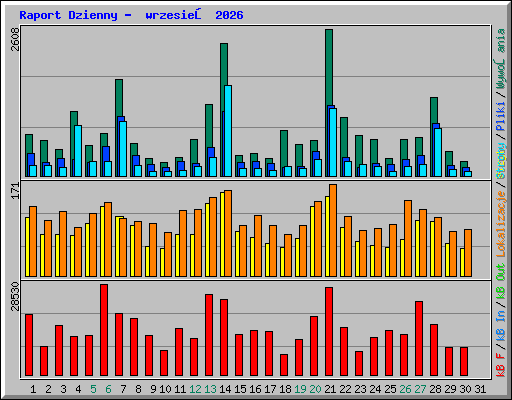Click the red kB bar for day 30
The width and height of the screenshot is (512, 400).
click(x=464, y=362)
